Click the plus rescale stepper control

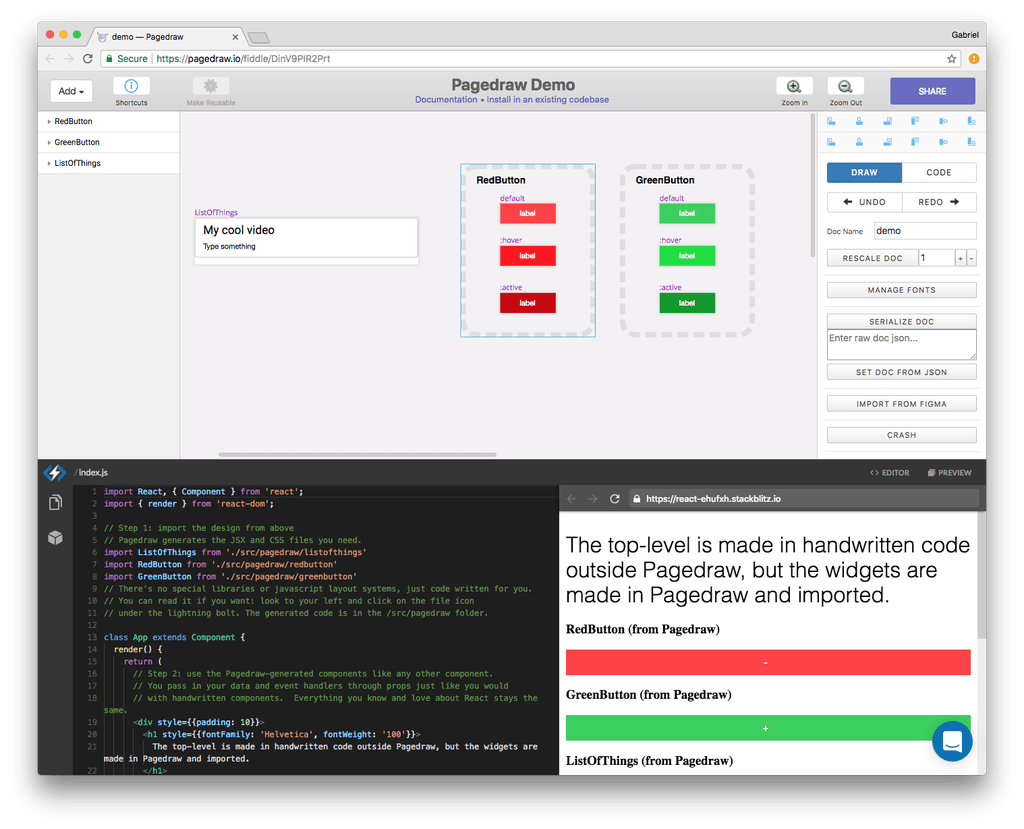[x=959, y=257]
